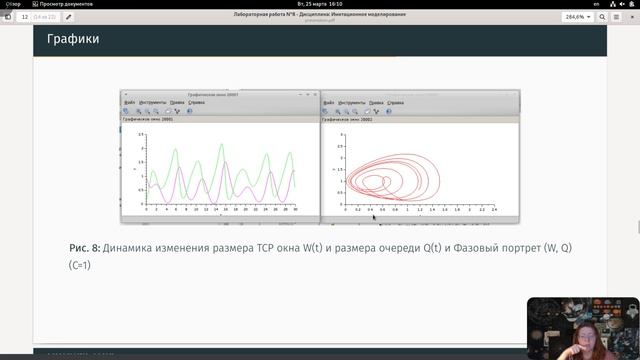Open Файл menu in phase portrait window

[329, 103]
